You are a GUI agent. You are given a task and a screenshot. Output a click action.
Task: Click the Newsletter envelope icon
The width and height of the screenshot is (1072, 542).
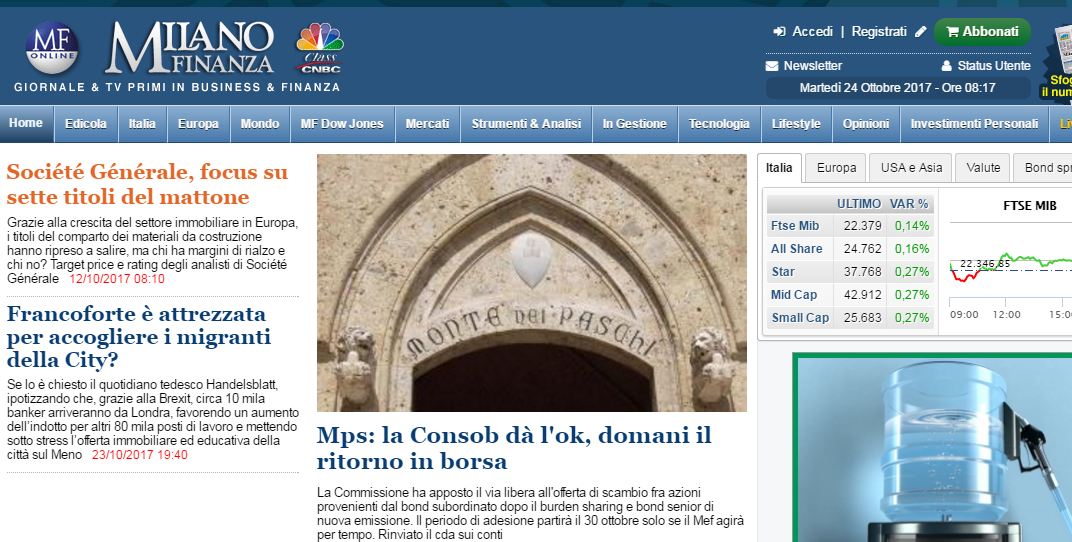coord(772,66)
